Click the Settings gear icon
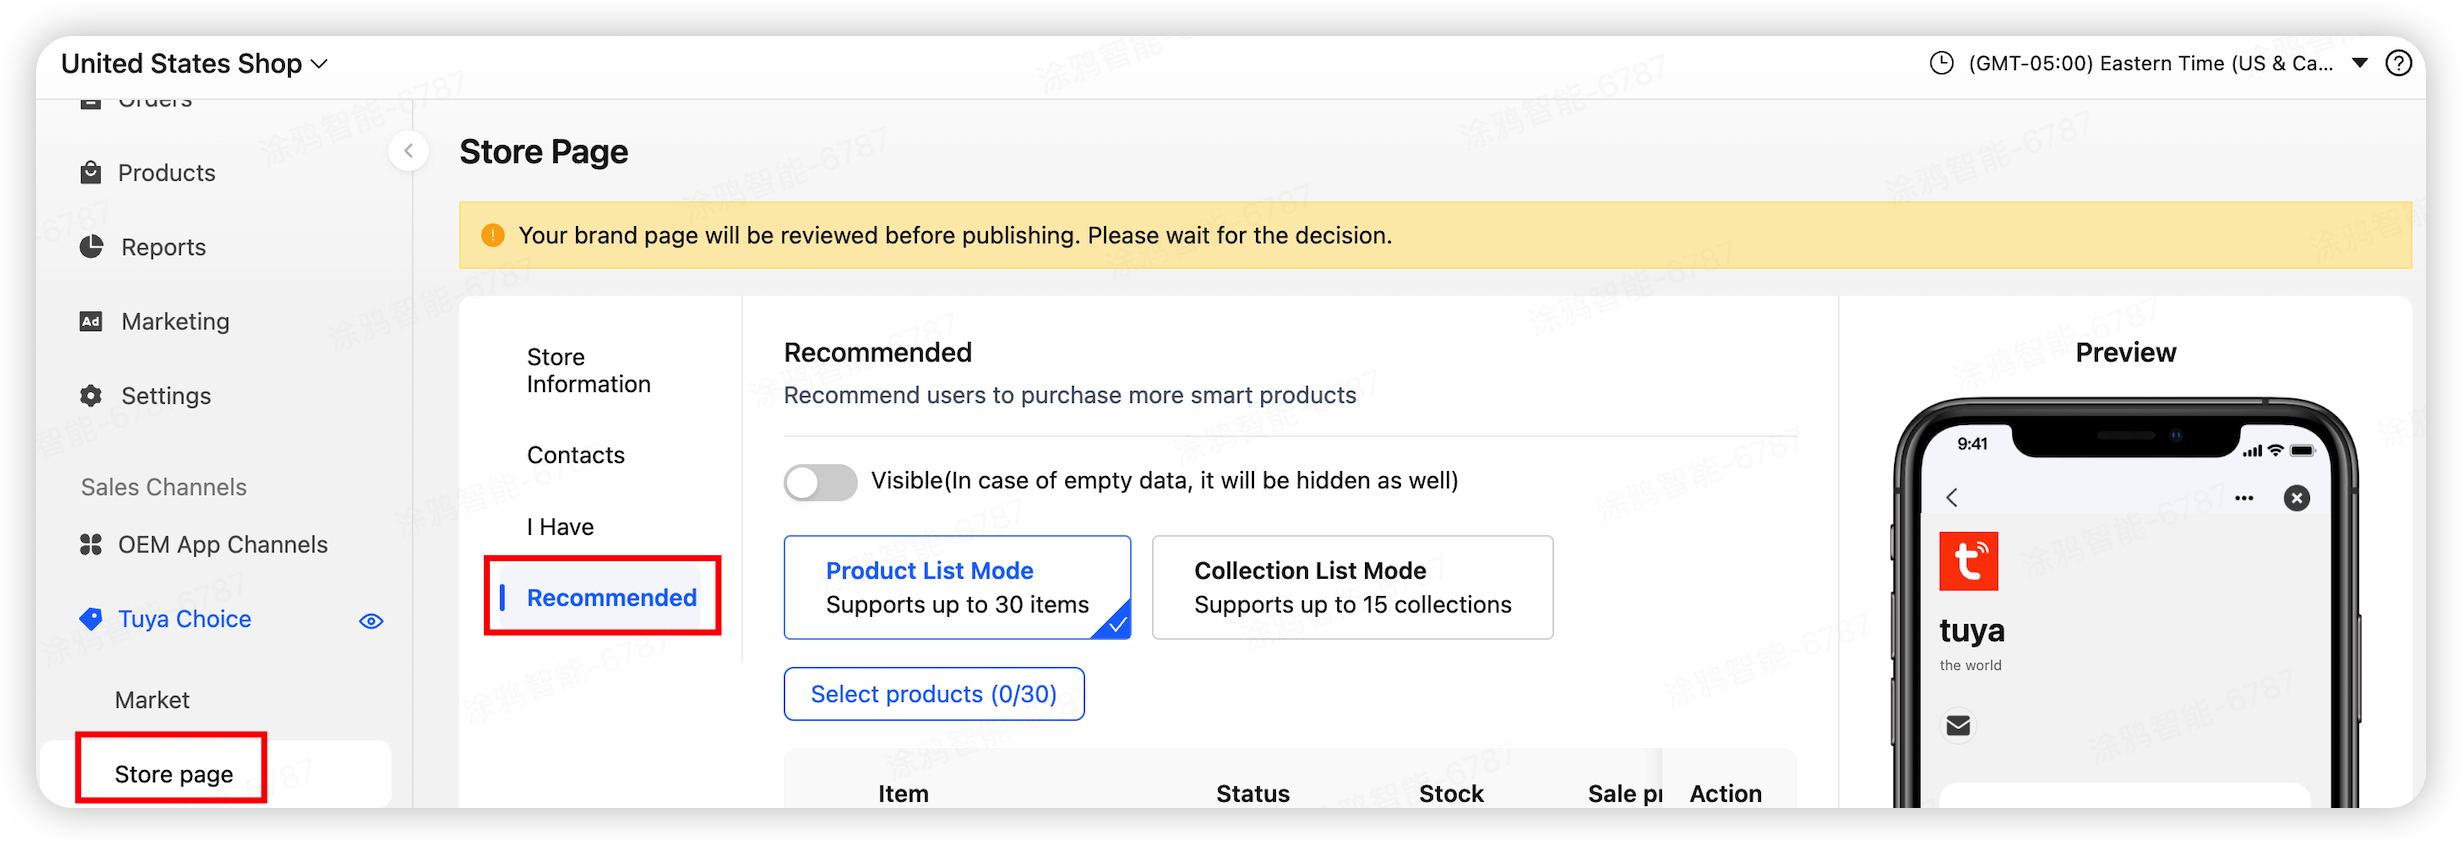Screen dimensions: 2462x844 pos(91,395)
